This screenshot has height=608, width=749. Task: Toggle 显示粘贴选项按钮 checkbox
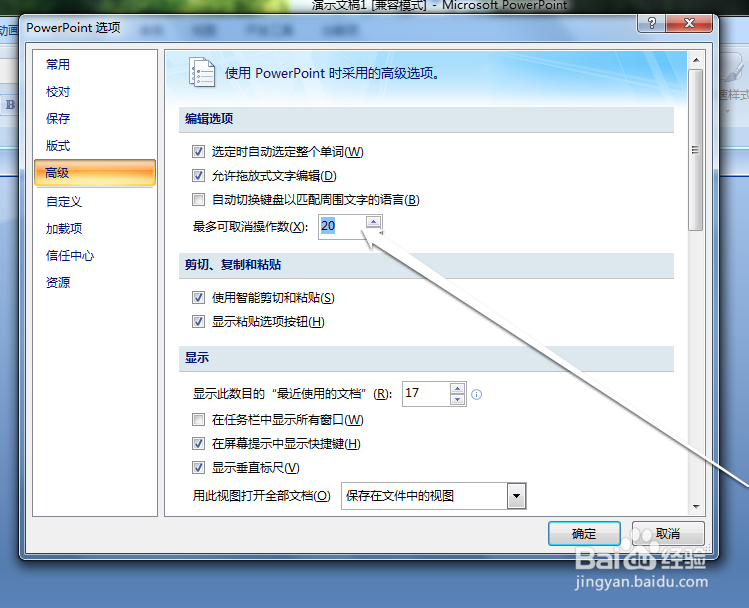(x=198, y=322)
